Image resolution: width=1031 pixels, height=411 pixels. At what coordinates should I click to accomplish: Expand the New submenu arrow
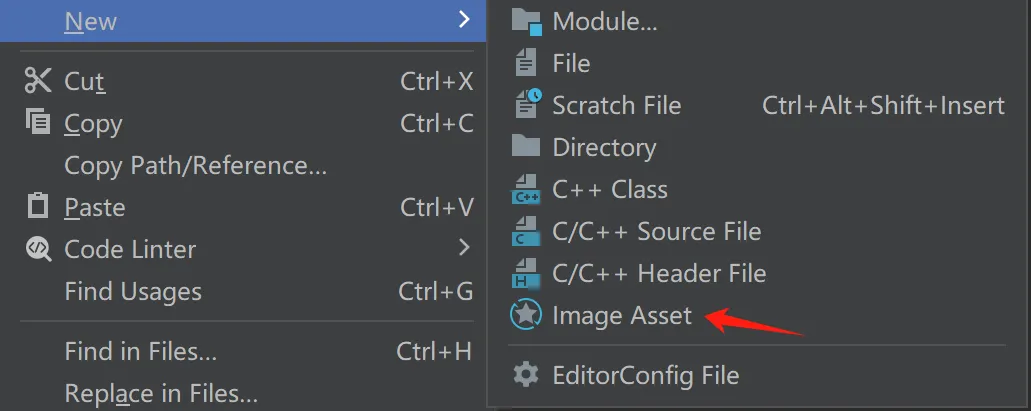pos(464,20)
